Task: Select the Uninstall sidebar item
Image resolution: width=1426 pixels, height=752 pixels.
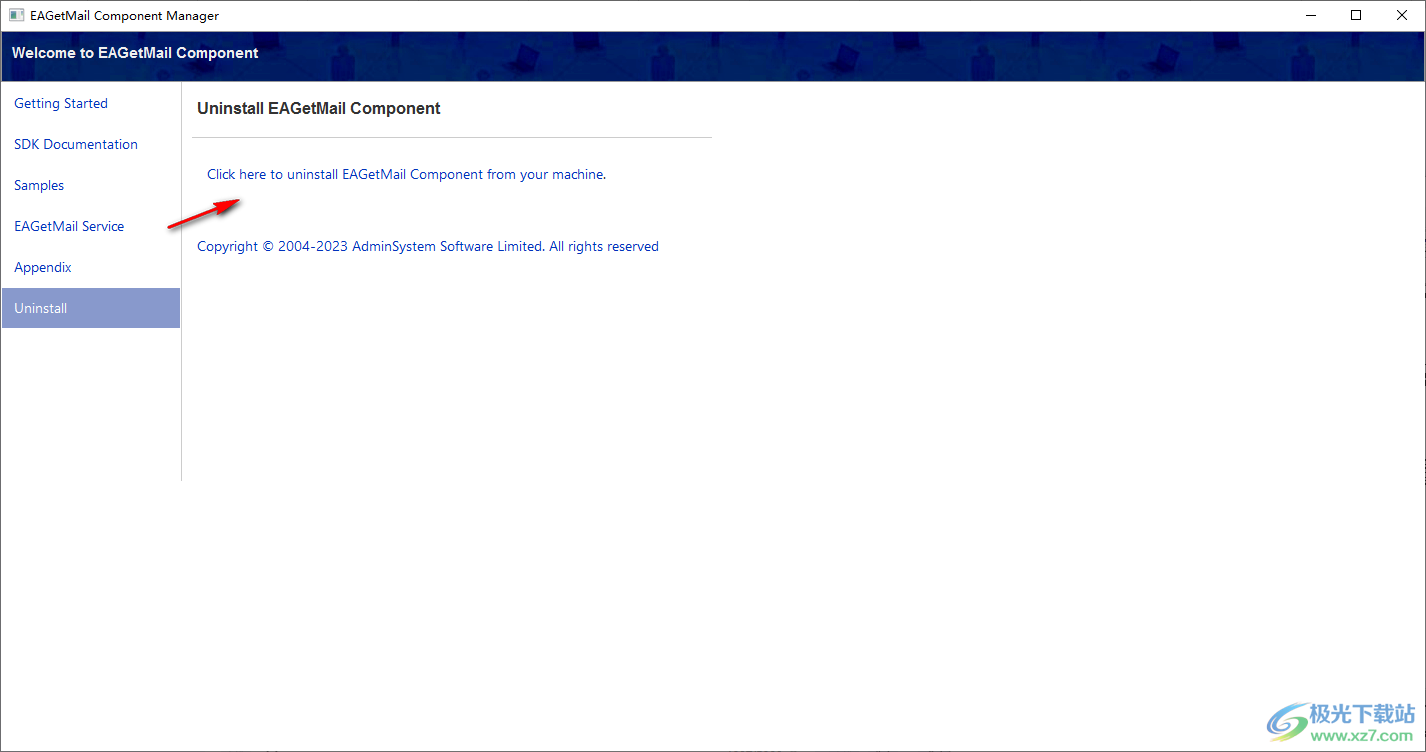Action: (x=90, y=308)
